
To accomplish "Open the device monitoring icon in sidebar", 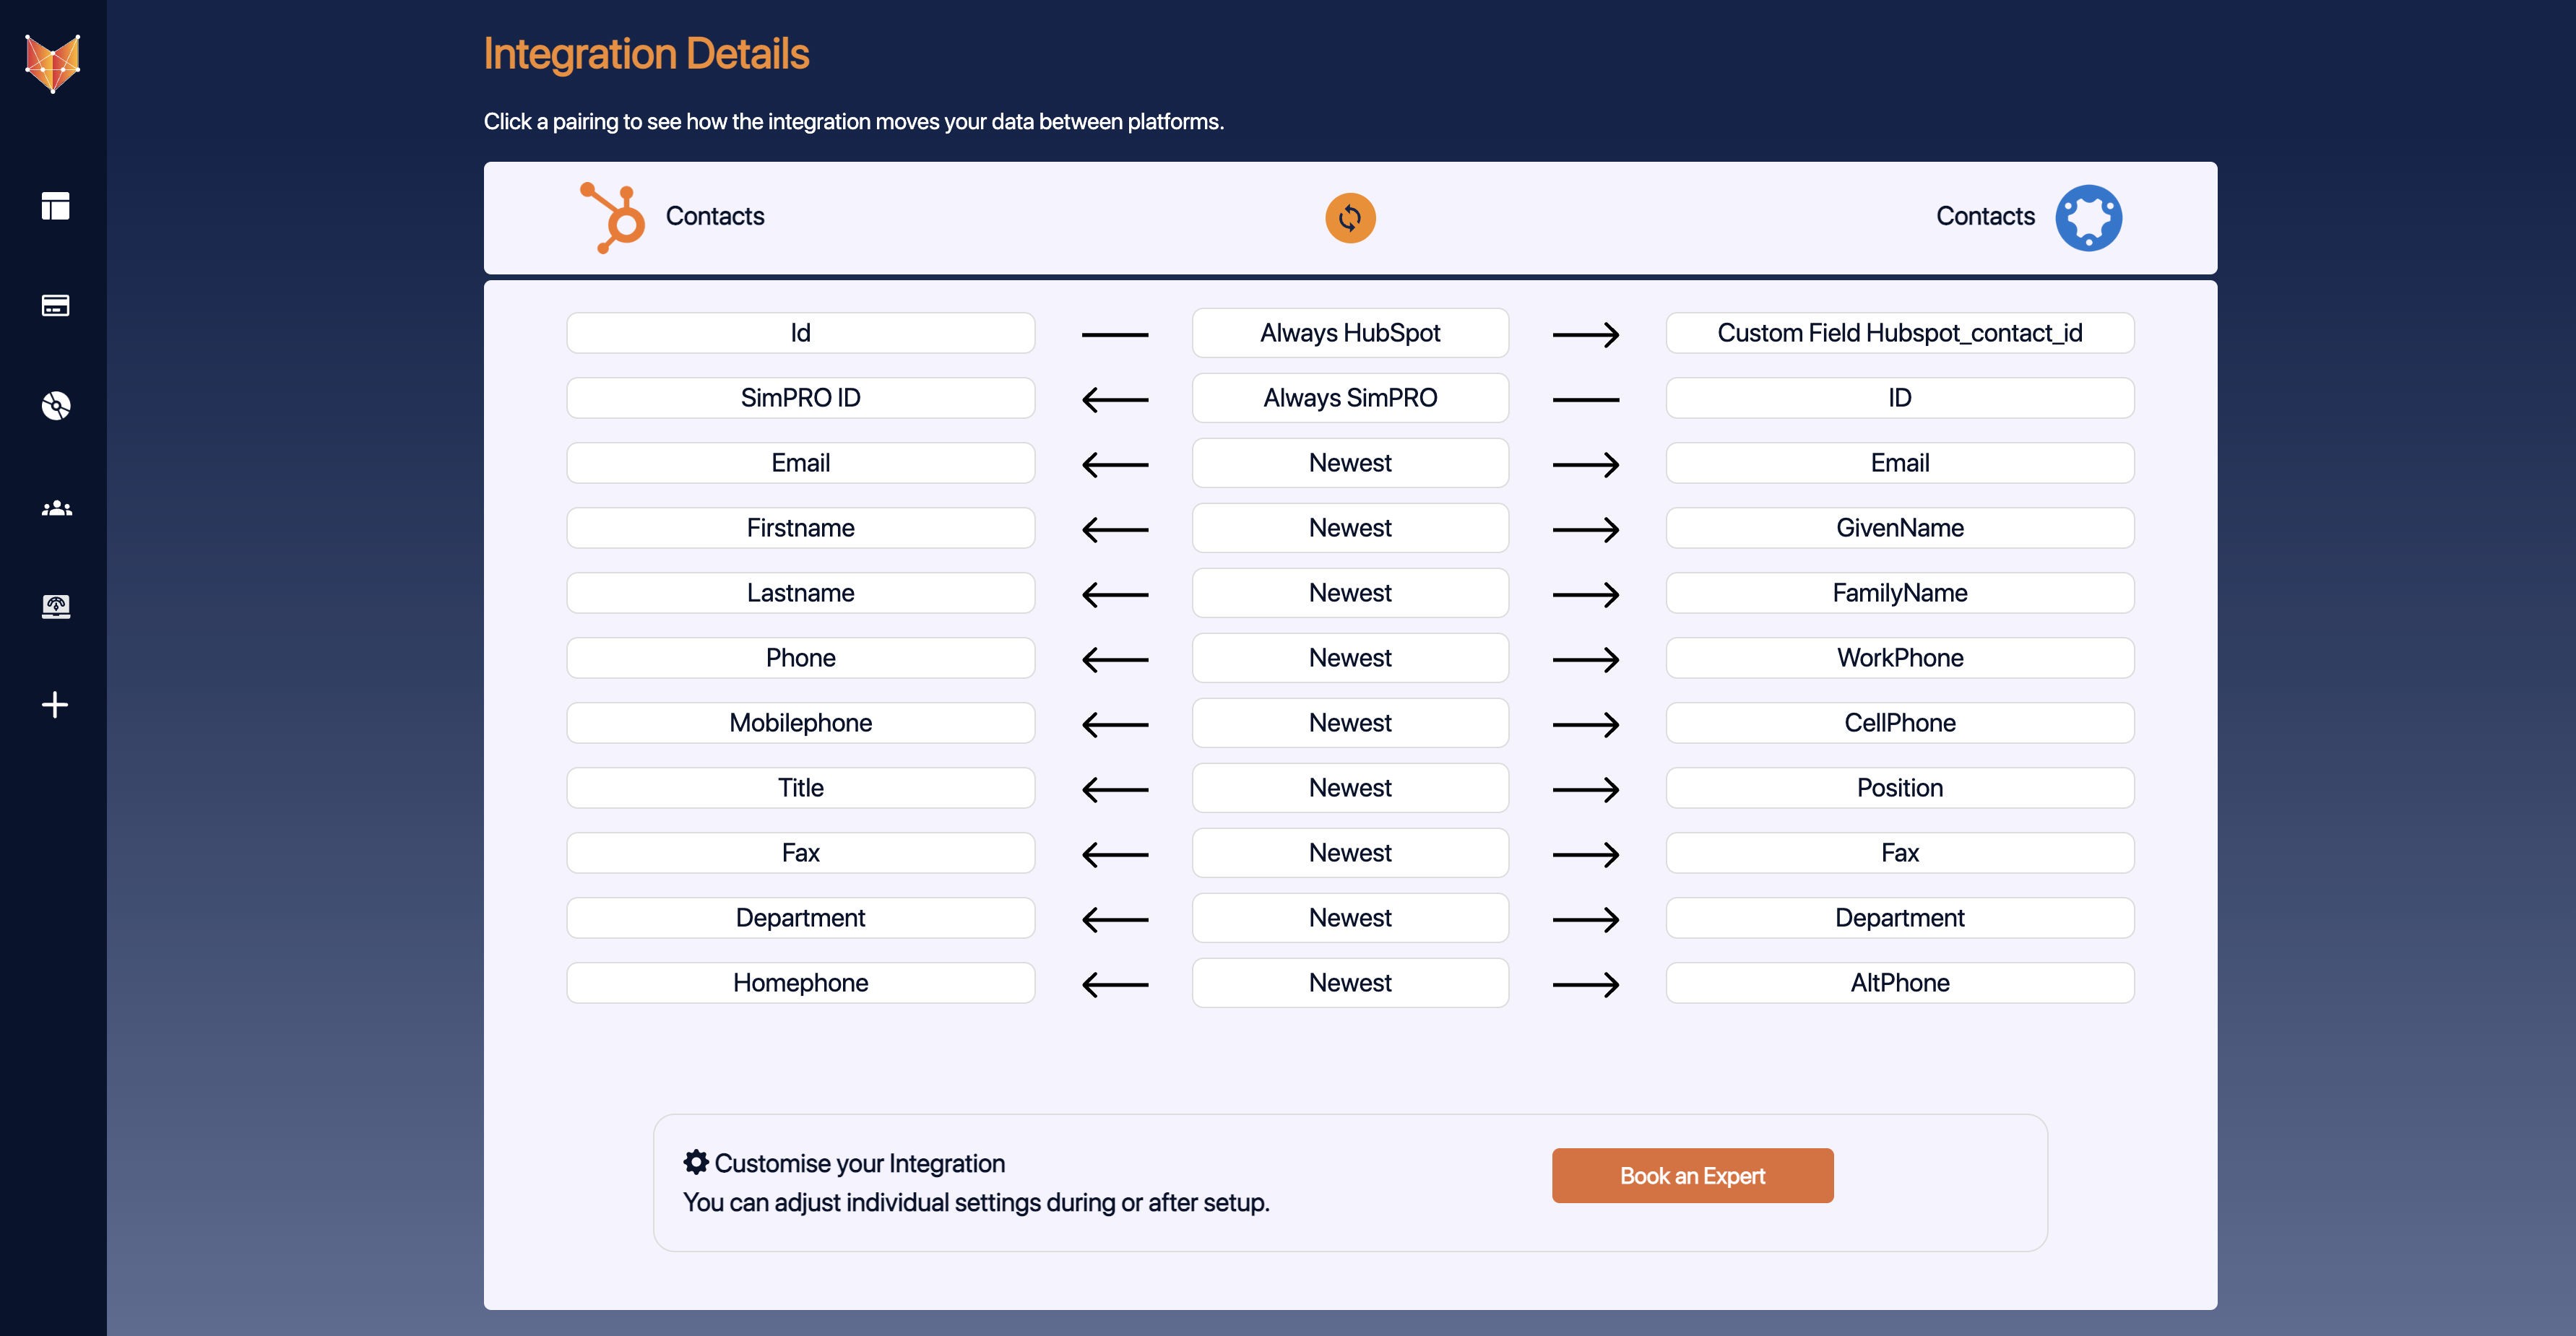I will click(x=55, y=605).
